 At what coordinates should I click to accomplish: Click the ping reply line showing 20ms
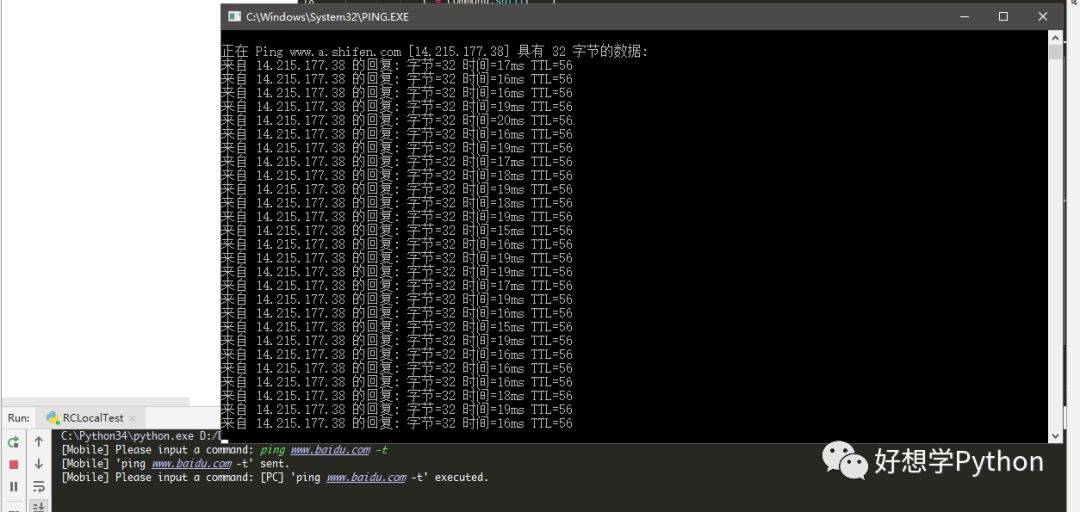pyautogui.click(x=397, y=121)
